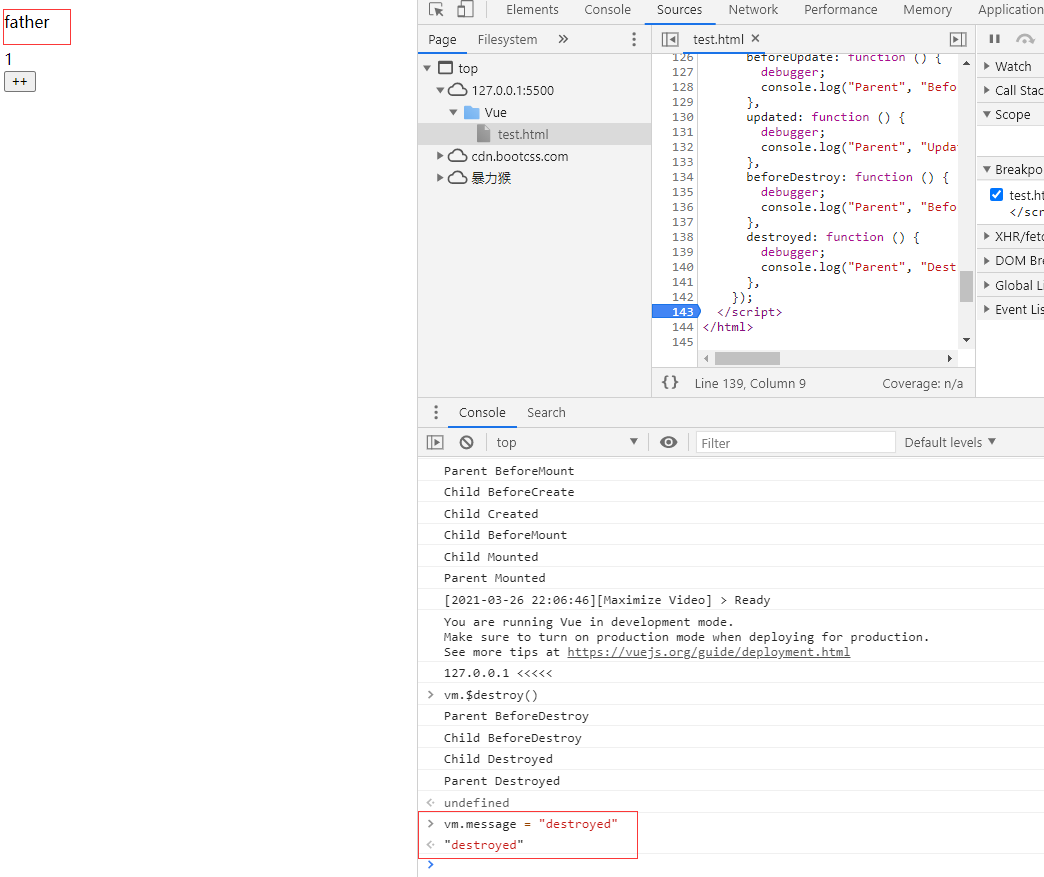
Task: Collapse the Vue folder node
Action: pos(453,112)
